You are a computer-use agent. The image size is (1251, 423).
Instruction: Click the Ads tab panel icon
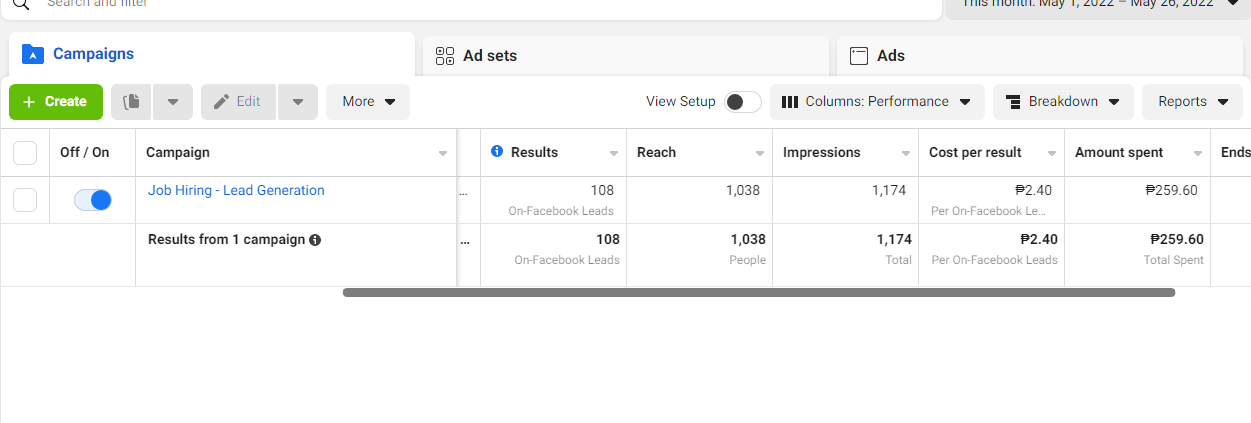pos(858,56)
